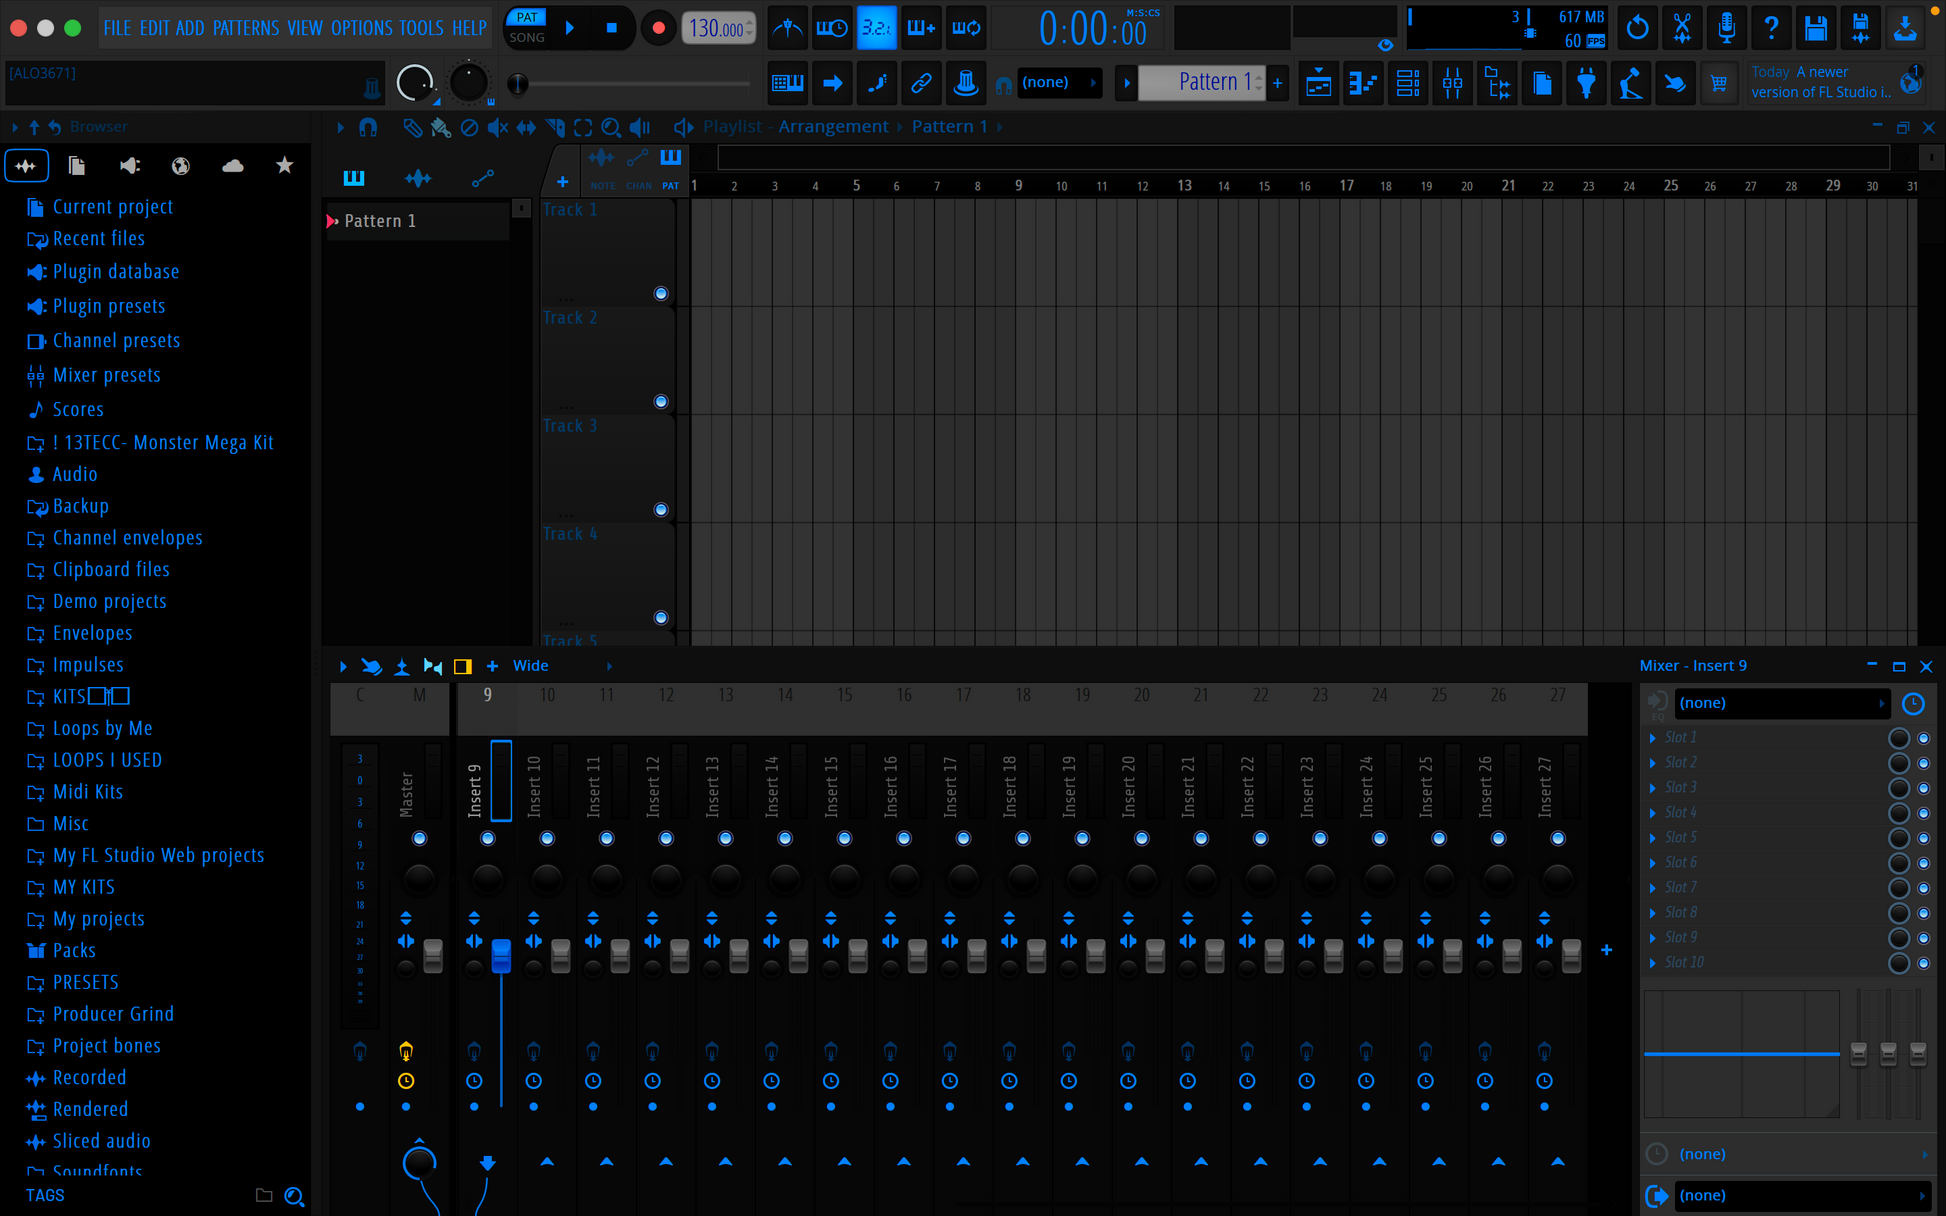Click the browser search magnifier icon
This screenshot has width=1946, height=1216.
coord(294,1196)
